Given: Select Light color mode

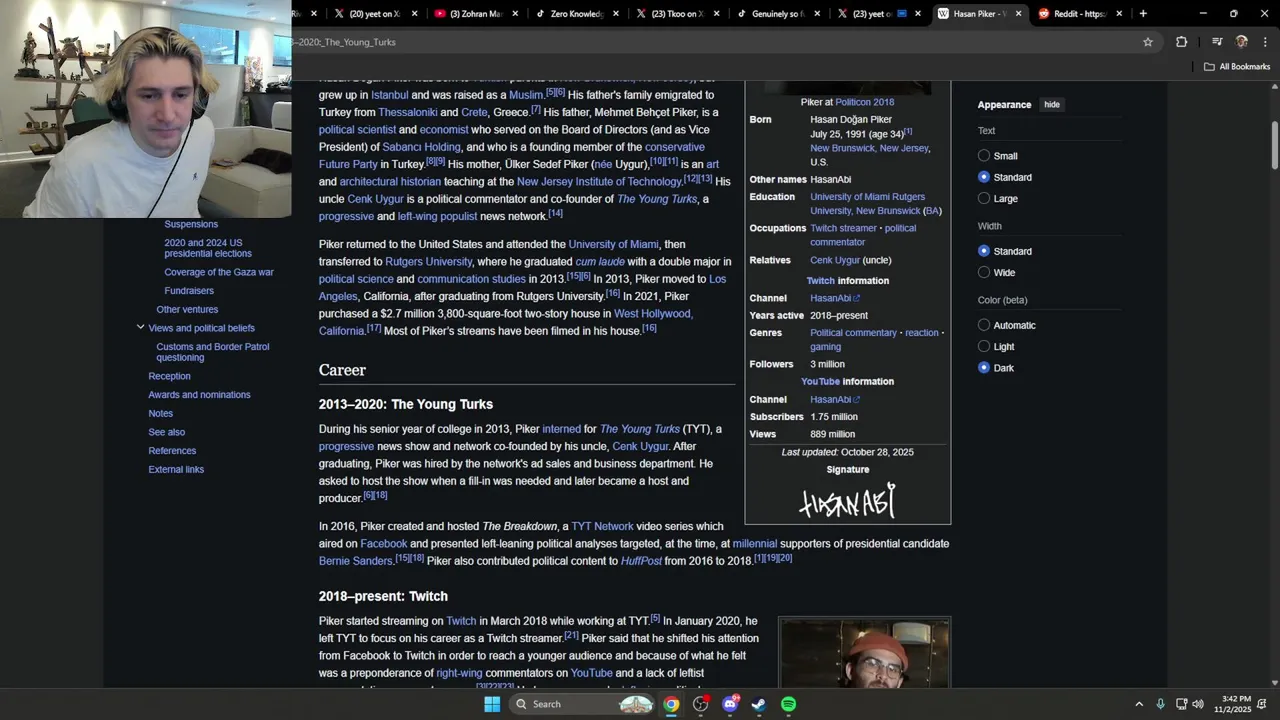Looking at the screenshot, I should [984, 346].
